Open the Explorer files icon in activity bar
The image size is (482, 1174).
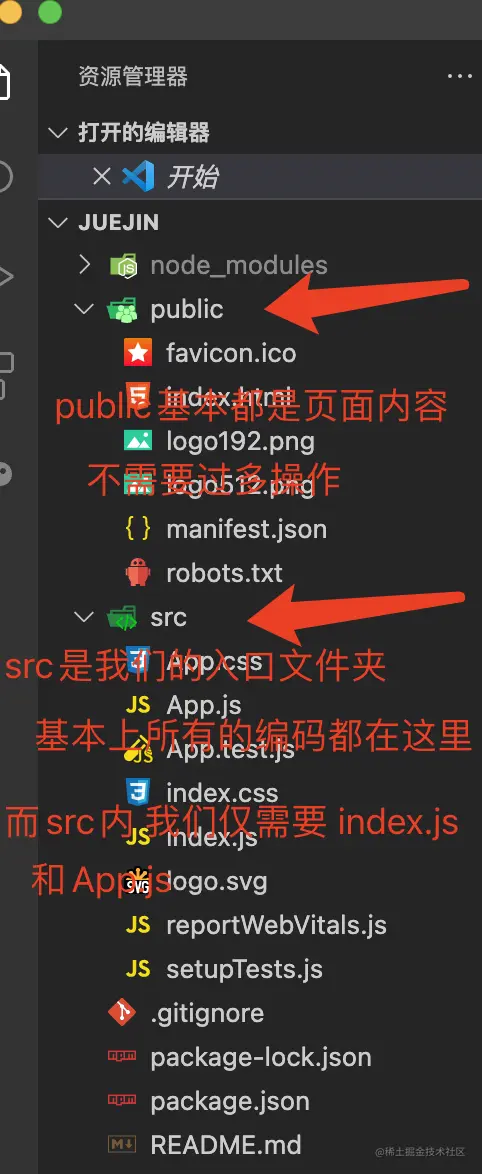point(4,80)
